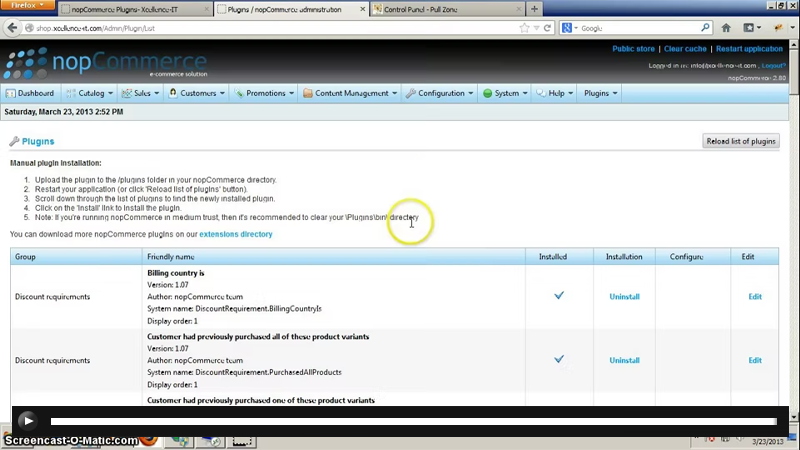Click the Customers person icon
This screenshot has height=450, width=800.
click(x=173, y=93)
